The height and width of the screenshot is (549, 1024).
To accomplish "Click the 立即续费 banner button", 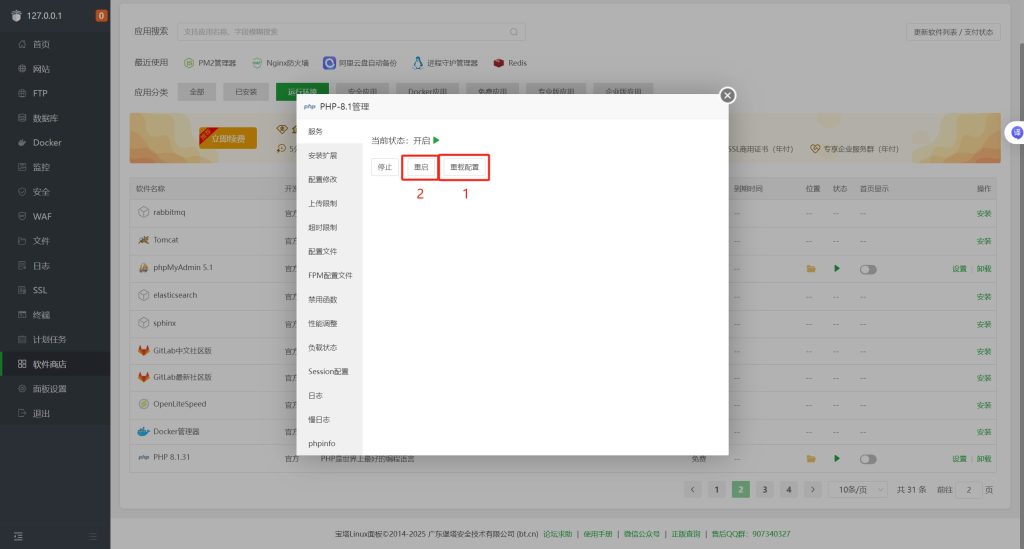I will point(227,138).
